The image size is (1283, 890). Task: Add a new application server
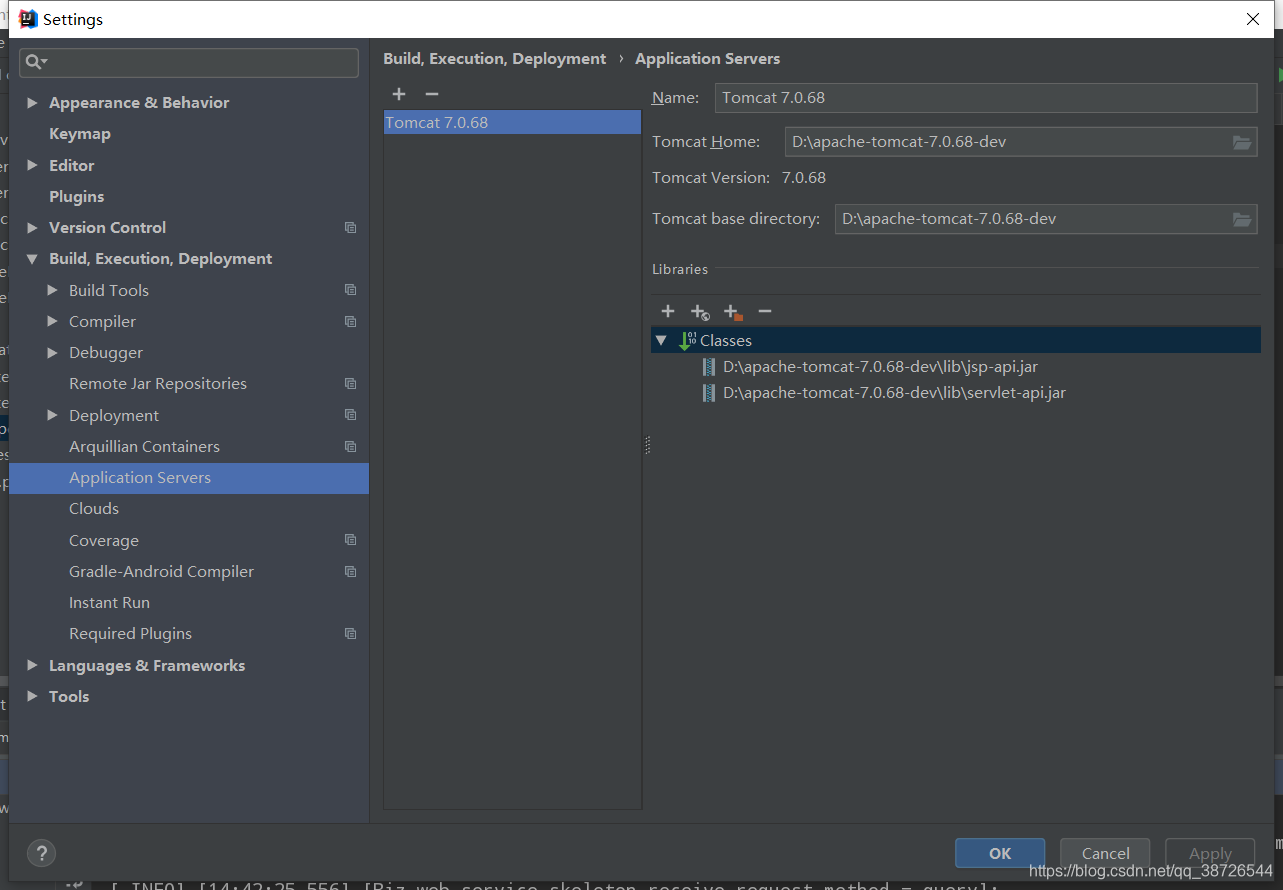tap(399, 94)
